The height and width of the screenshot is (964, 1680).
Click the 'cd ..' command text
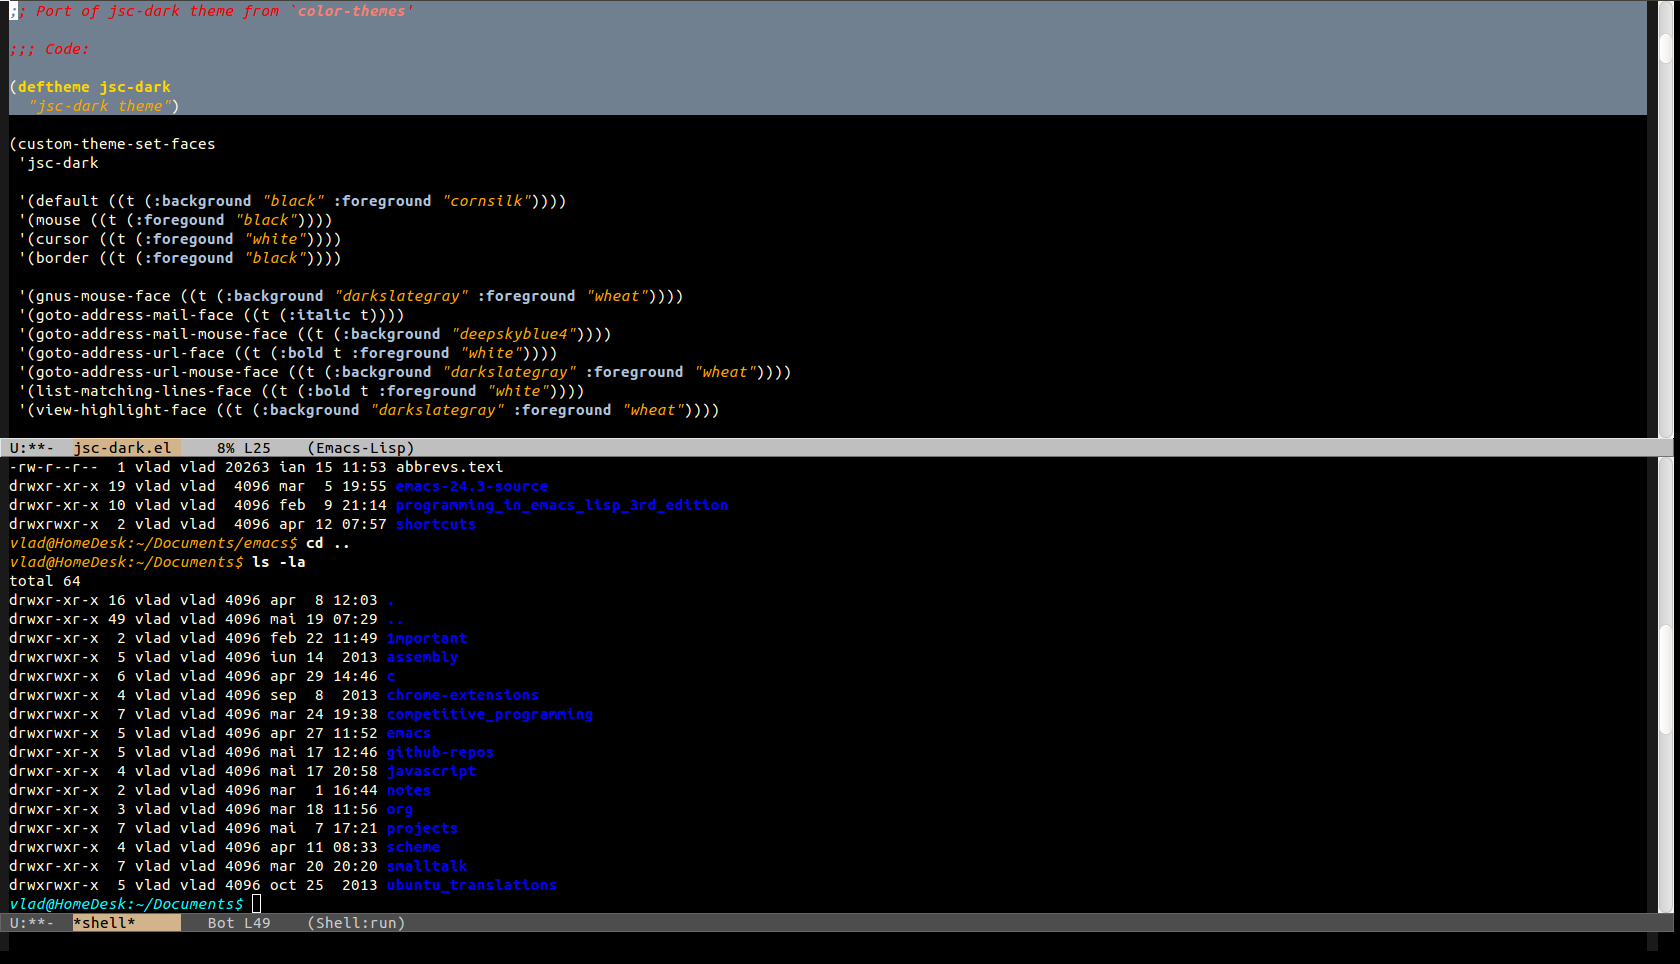click(328, 543)
